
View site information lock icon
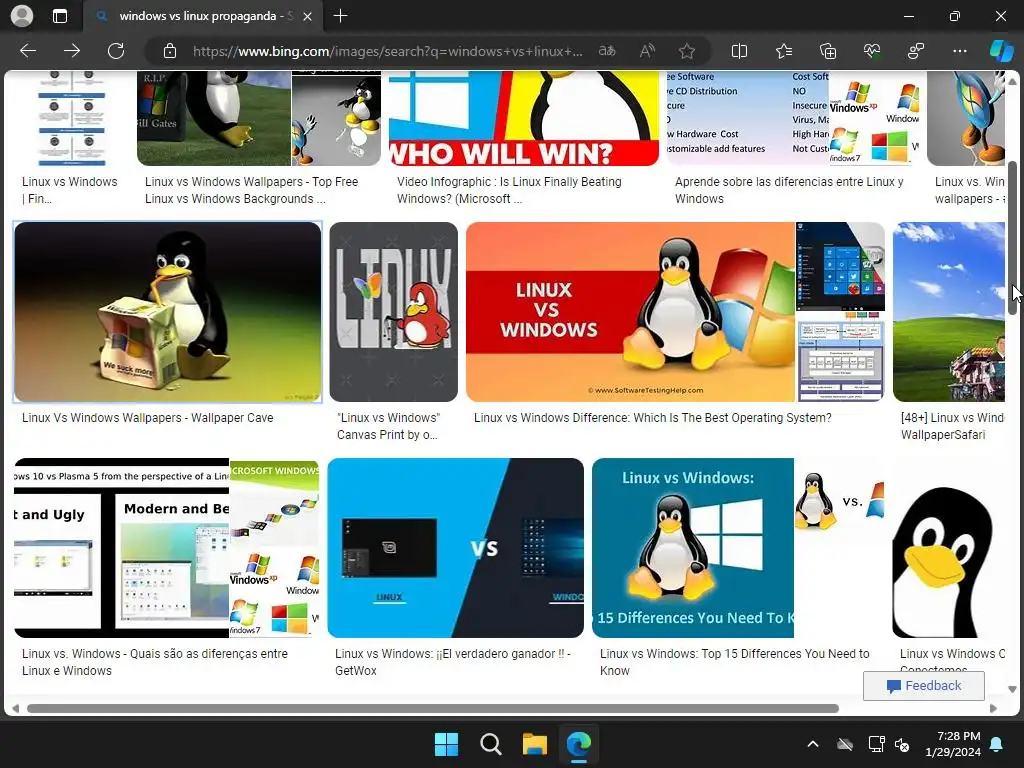[170, 51]
